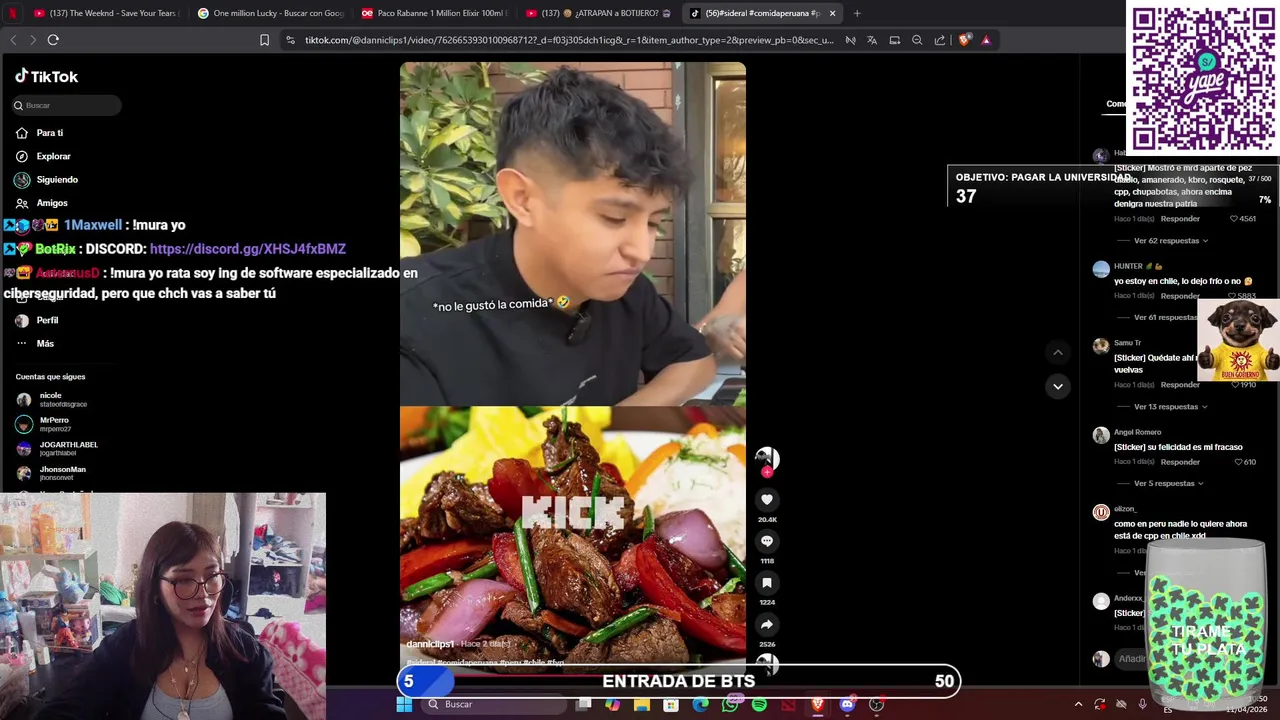This screenshot has height=720, width=1280.
Task: Click the share page icon in address bar
Action: 940,40
